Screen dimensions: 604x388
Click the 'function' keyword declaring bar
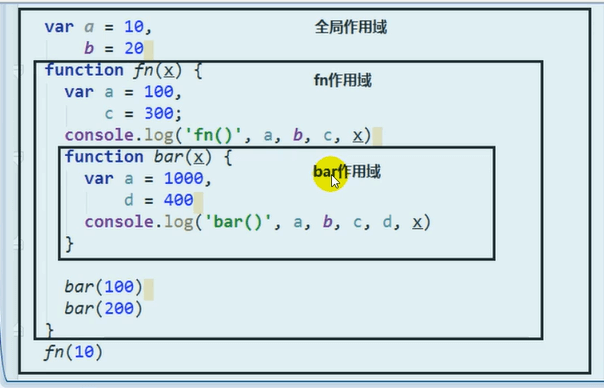click(104, 157)
